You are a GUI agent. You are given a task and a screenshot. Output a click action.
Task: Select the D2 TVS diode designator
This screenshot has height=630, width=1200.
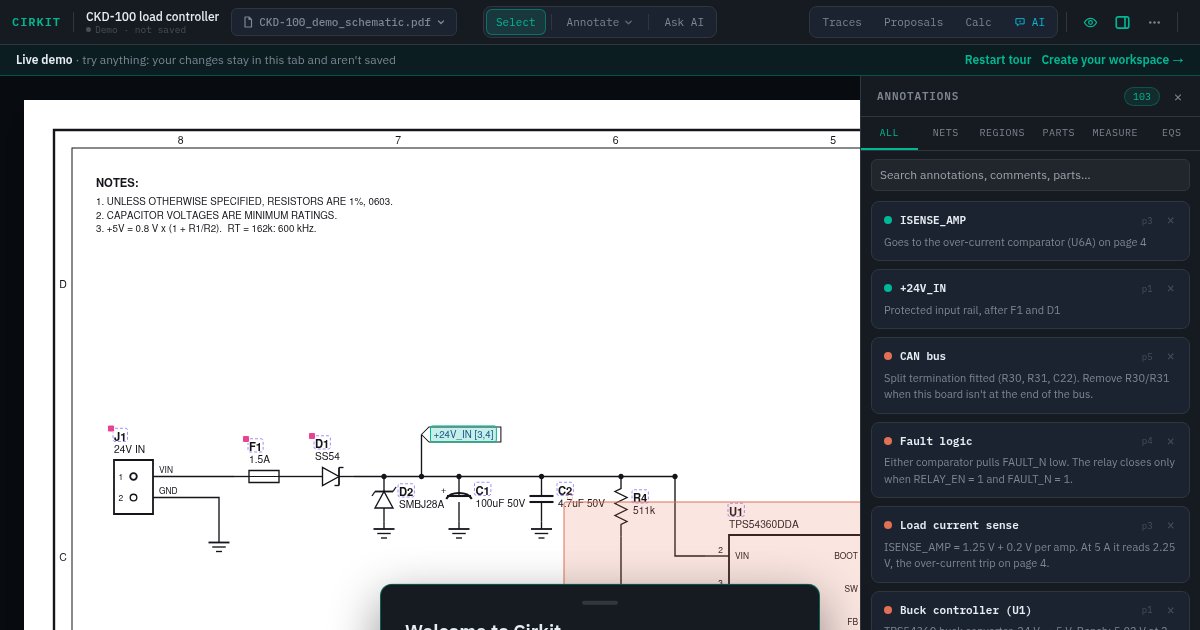[x=406, y=491]
